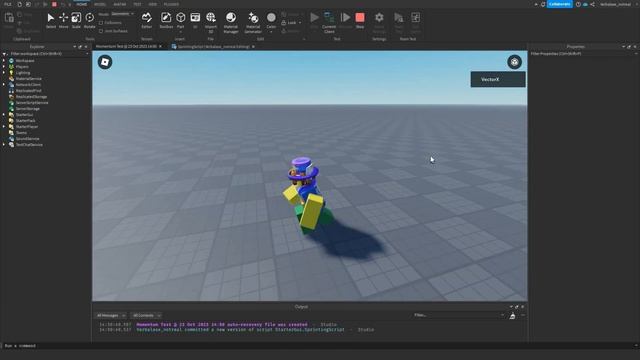Expand the NetworkClient node

(x=4, y=84)
